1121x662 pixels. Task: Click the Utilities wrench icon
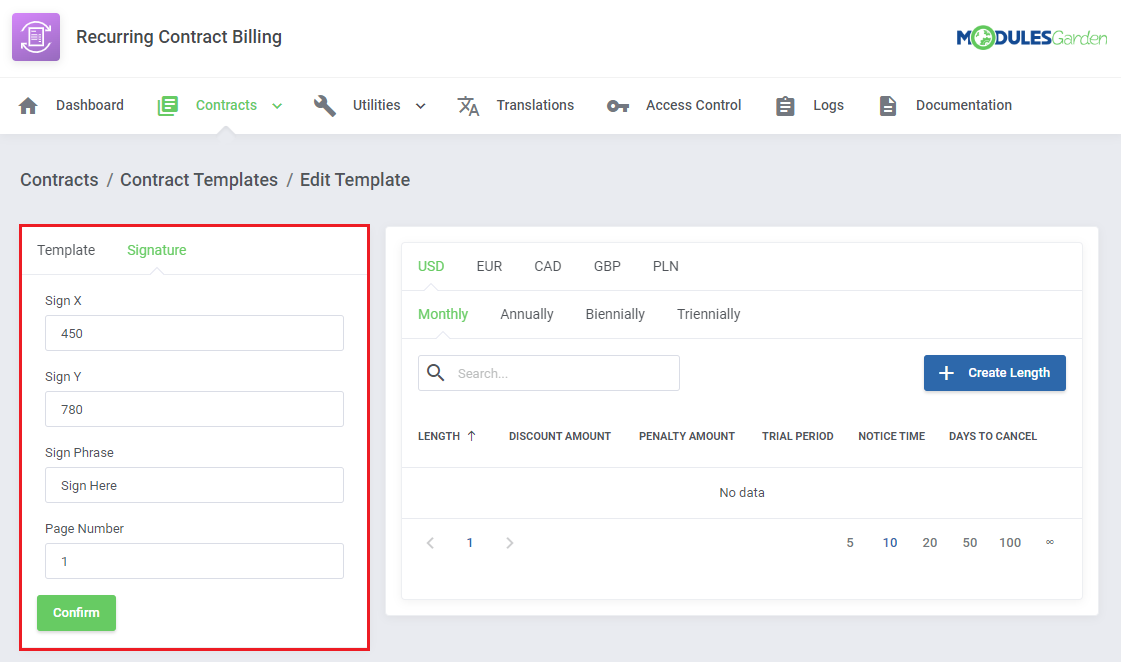pyautogui.click(x=325, y=106)
